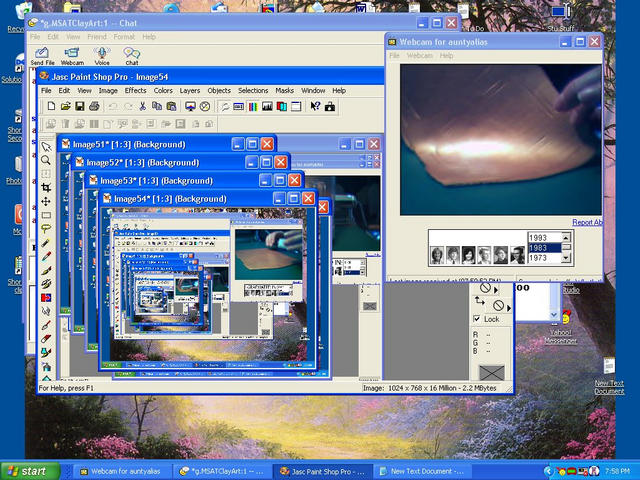Toggle the histogram window icon
This screenshot has width=640, height=480.
click(x=267, y=107)
